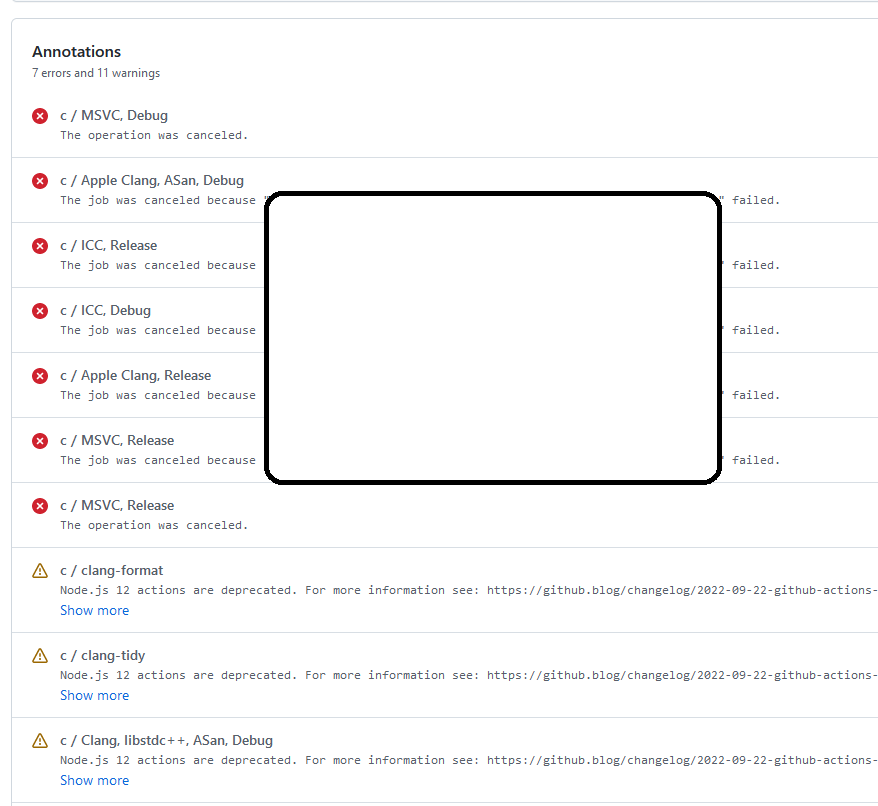Click Node.js 12 deprecated message under clang-tidy
Image resolution: width=878 pixels, height=806 pixels.
[x=469, y=675]
